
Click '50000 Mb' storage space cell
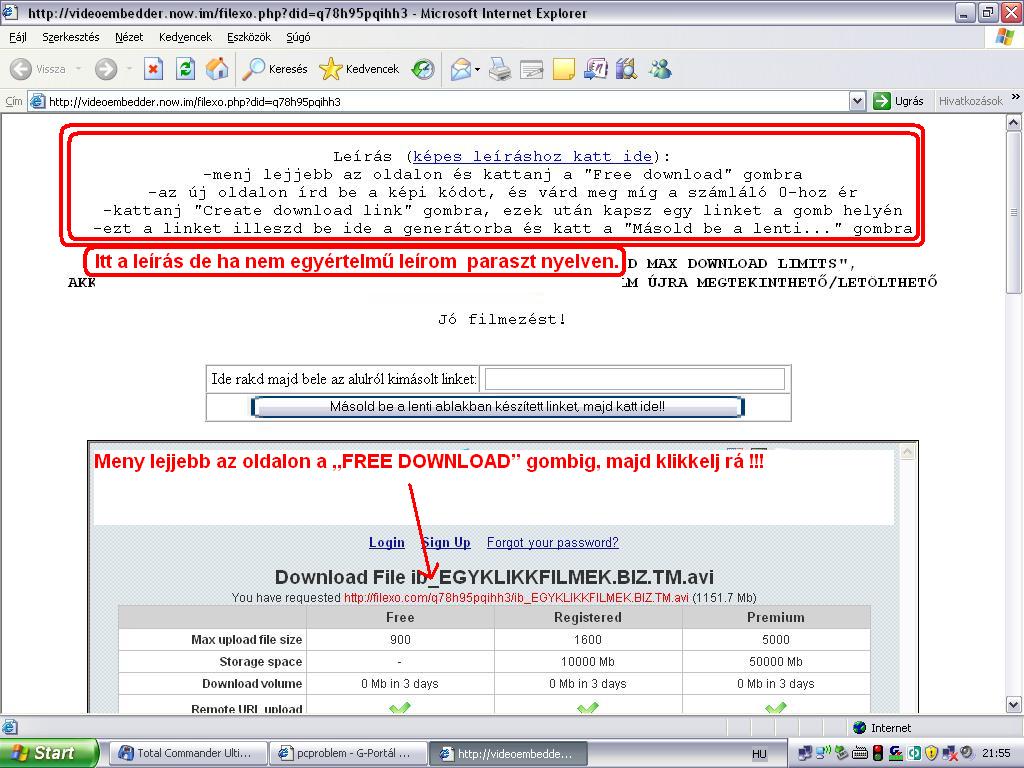click(x=776, y=662)
